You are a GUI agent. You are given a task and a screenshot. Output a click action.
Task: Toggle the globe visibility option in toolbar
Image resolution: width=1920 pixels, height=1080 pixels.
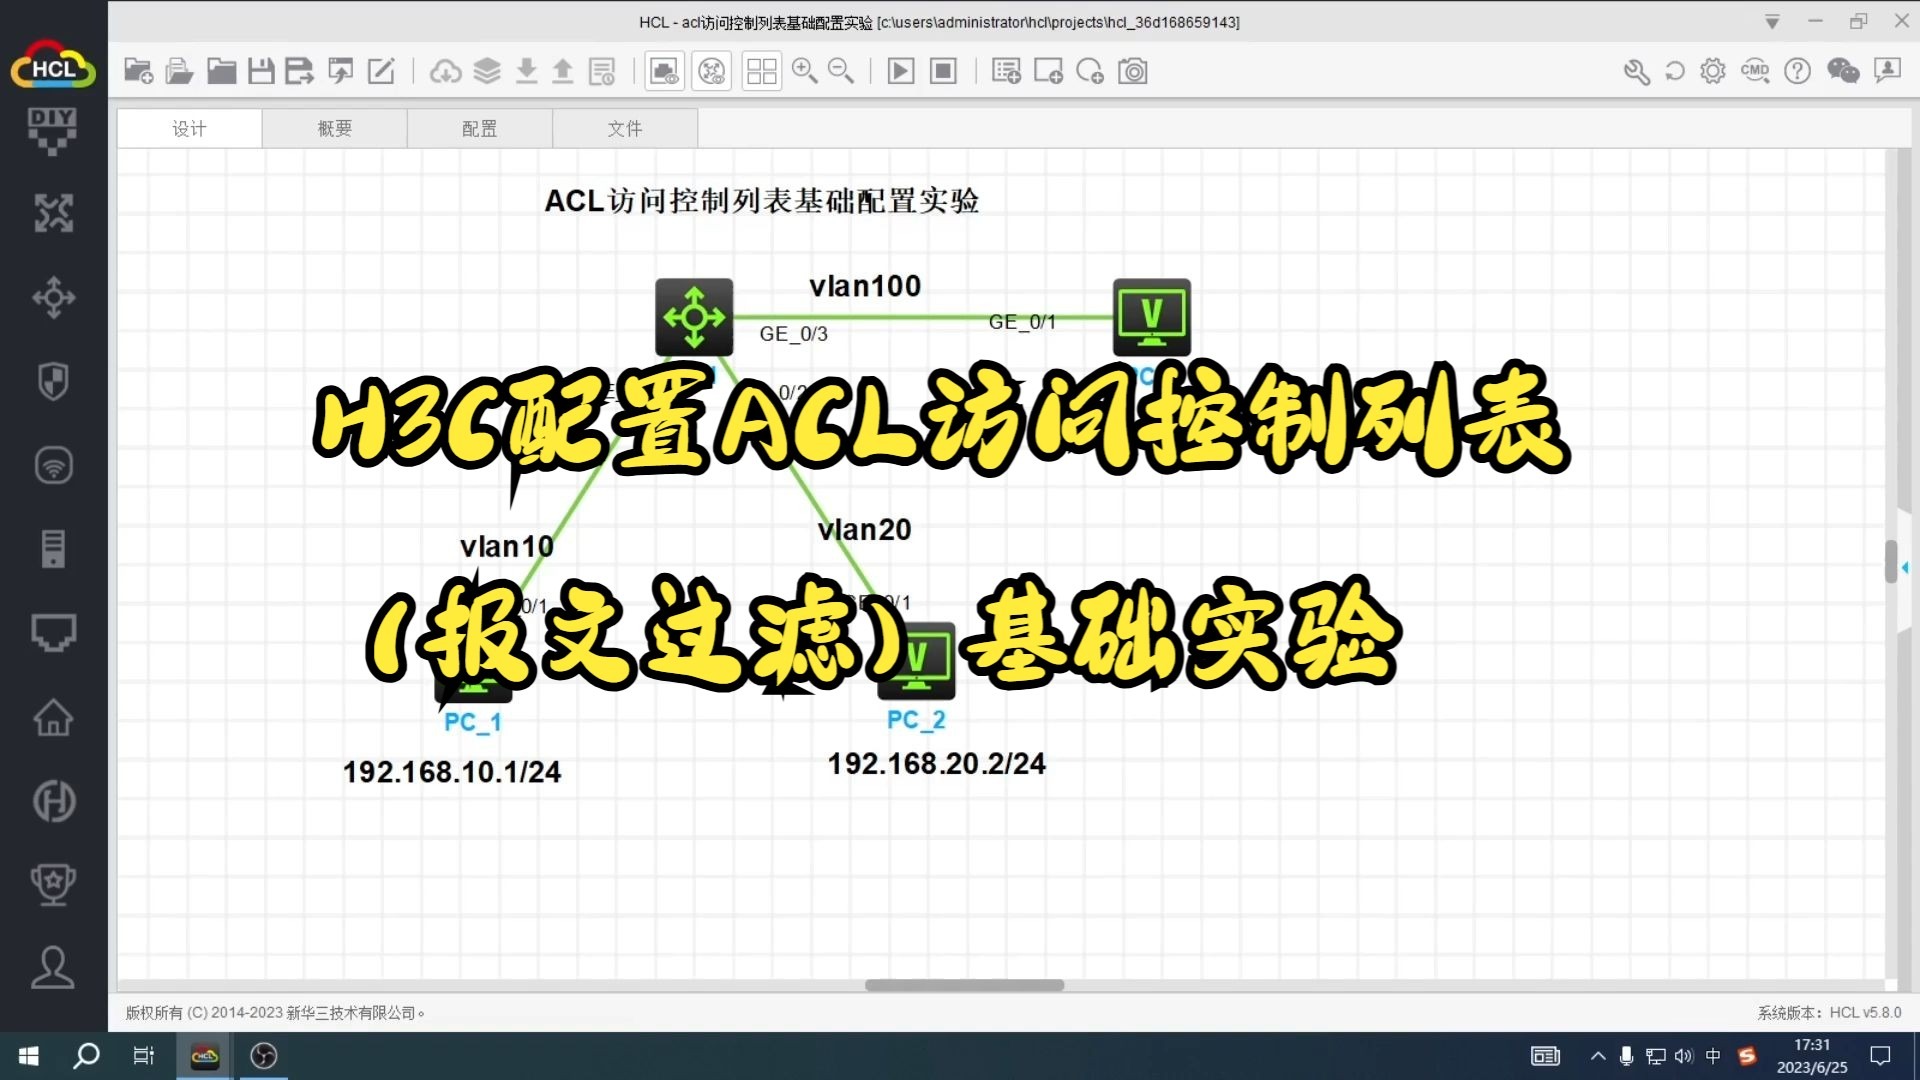coord(712,70)
